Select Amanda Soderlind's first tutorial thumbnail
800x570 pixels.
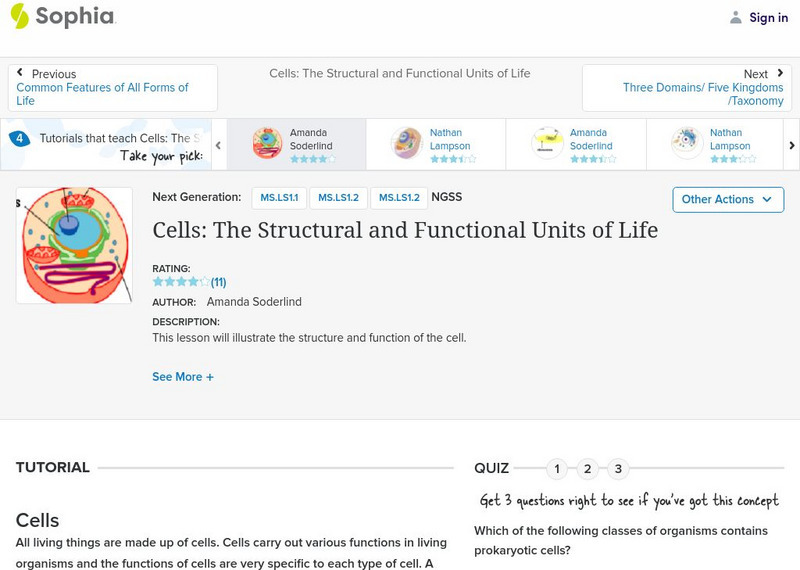tap(267, 144)
